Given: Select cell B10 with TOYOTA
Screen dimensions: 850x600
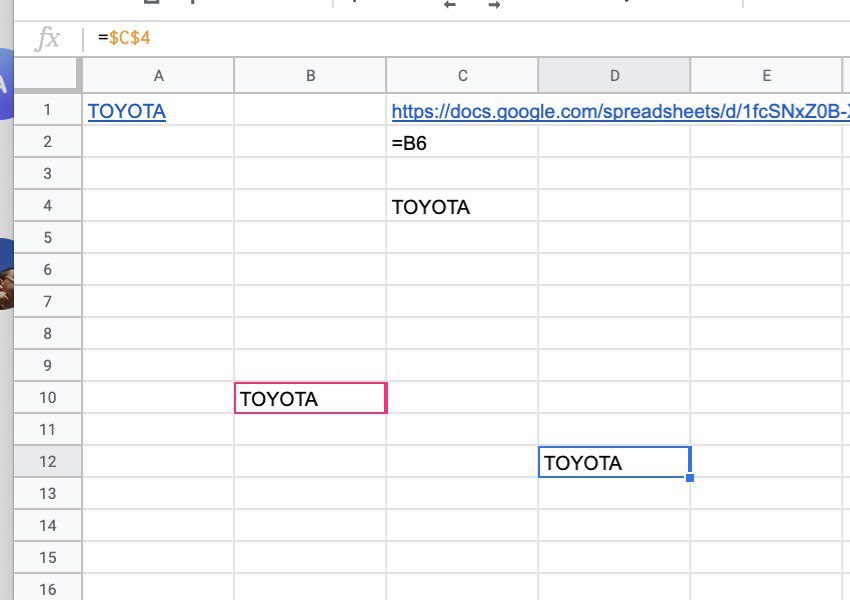Looking at the screenshot, I should coord(311,398).
